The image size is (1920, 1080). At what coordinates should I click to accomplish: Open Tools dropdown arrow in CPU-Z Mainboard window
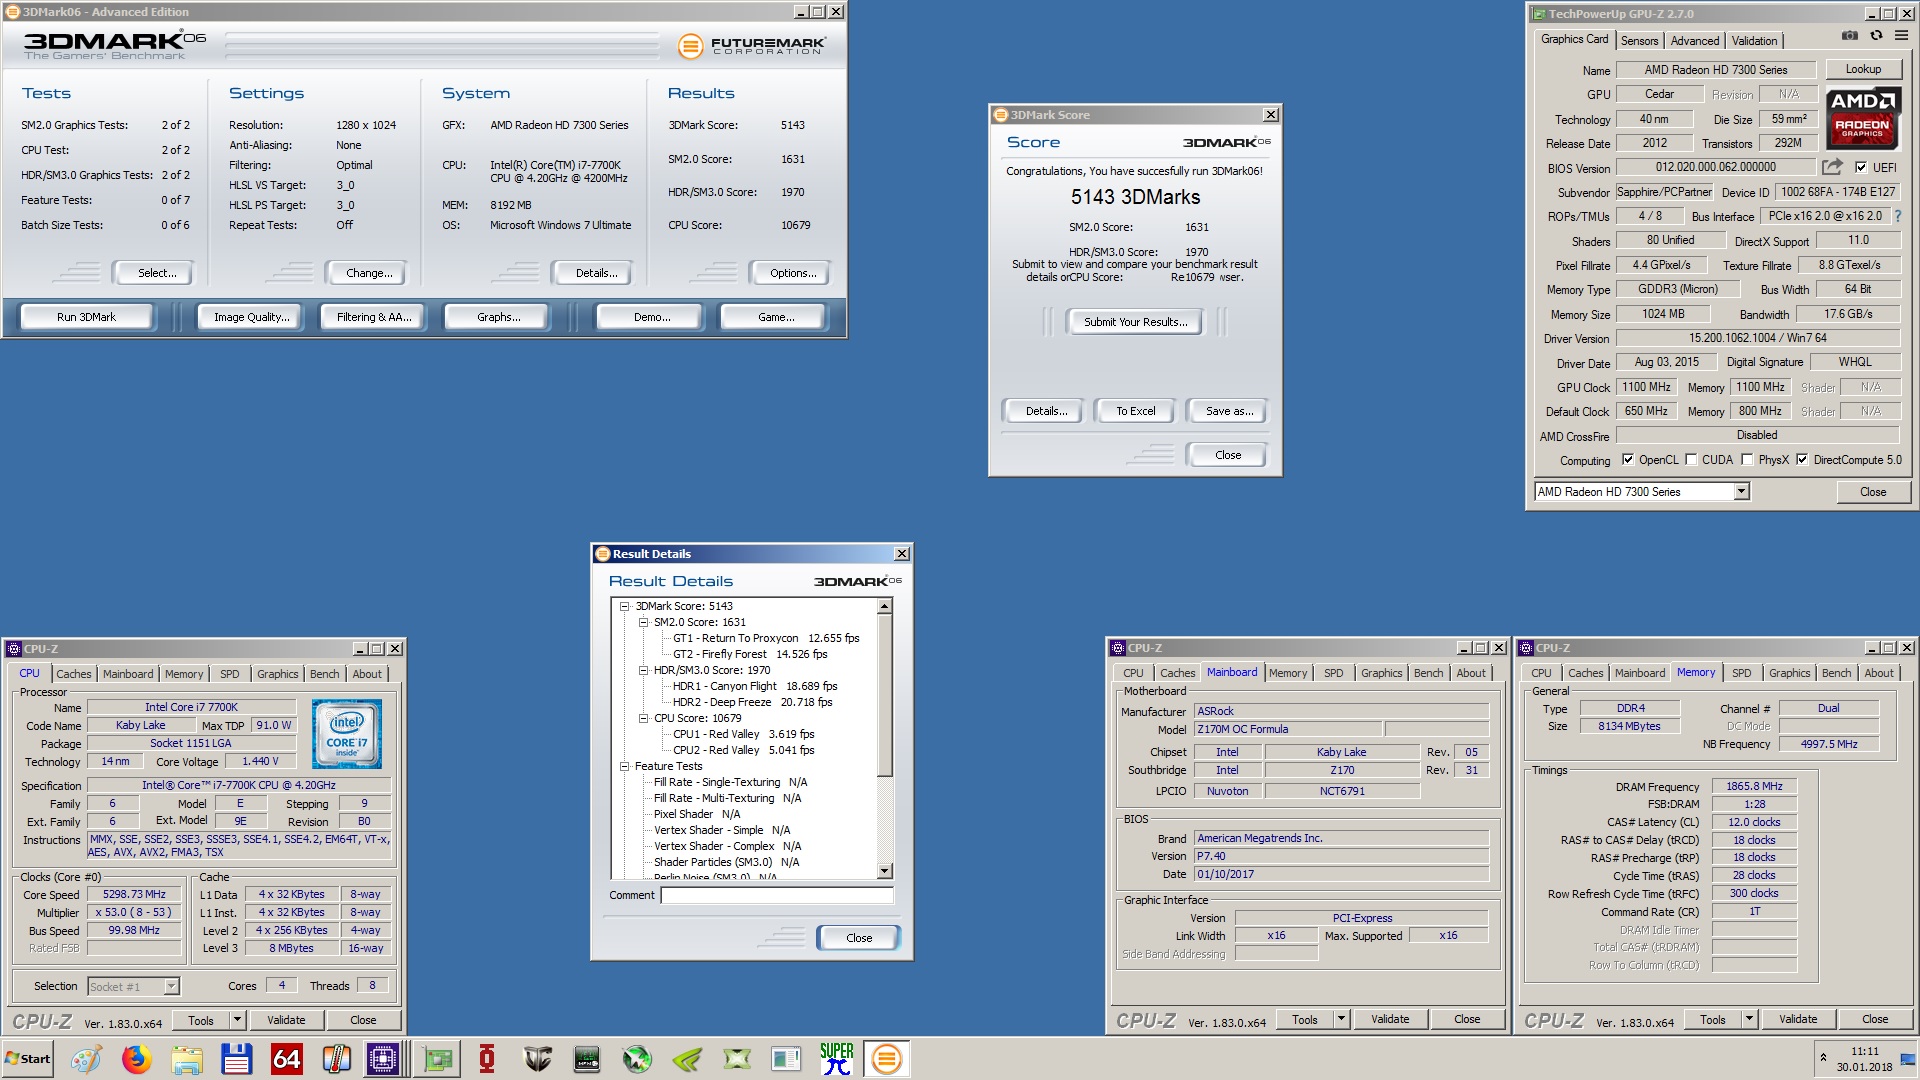tap(1341, 1019)
